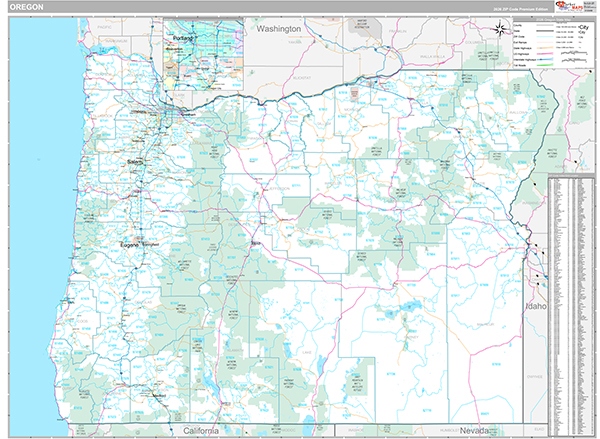Click the edition text in header bar
The width and height of the screenshot is (600, 439).
(520, 9)
